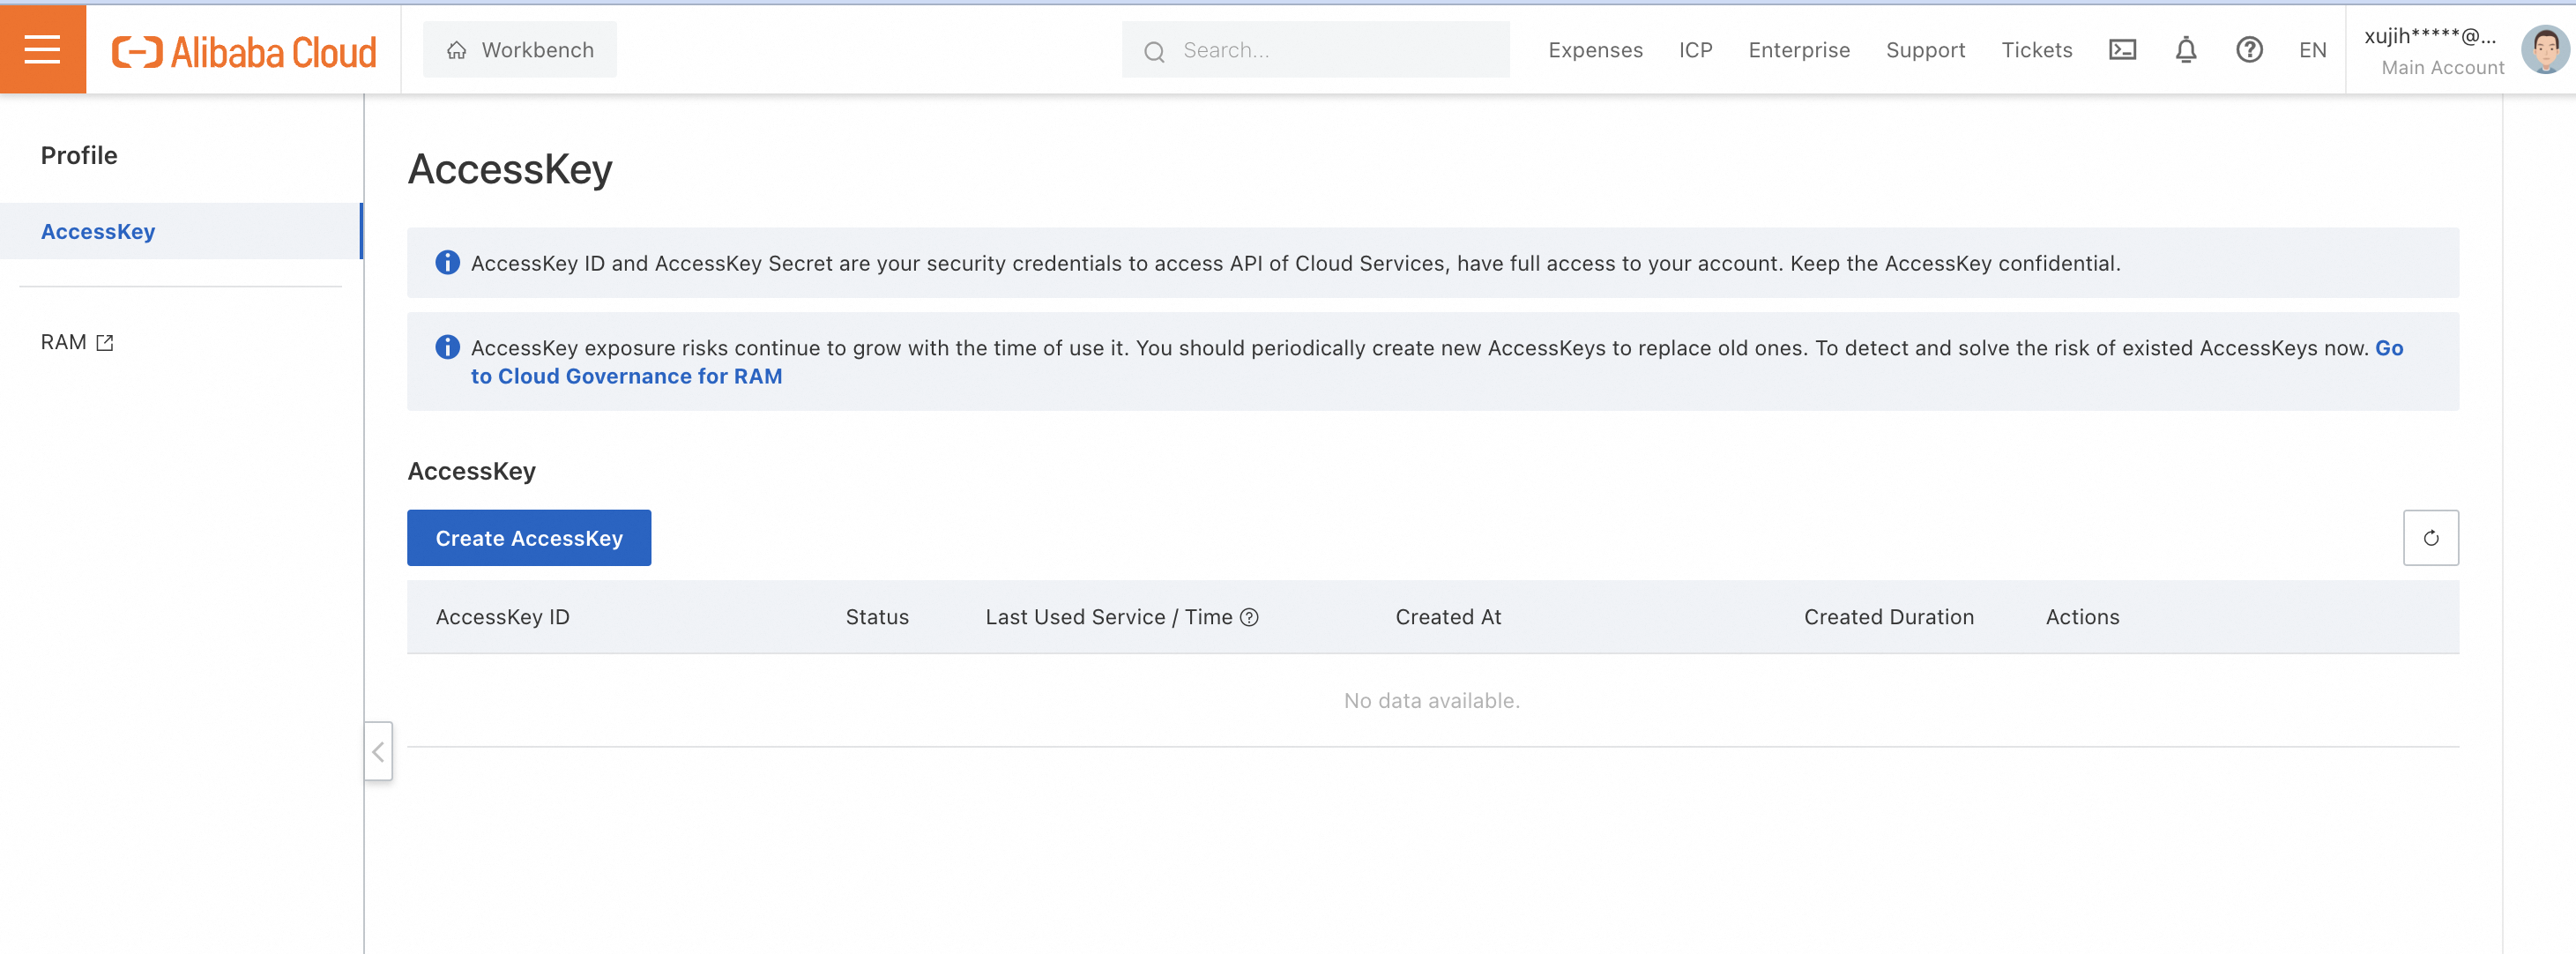This screenshot has width=2576, height=954.
Task: Open the ICP menu item
Action: [x=1695, y=50]
